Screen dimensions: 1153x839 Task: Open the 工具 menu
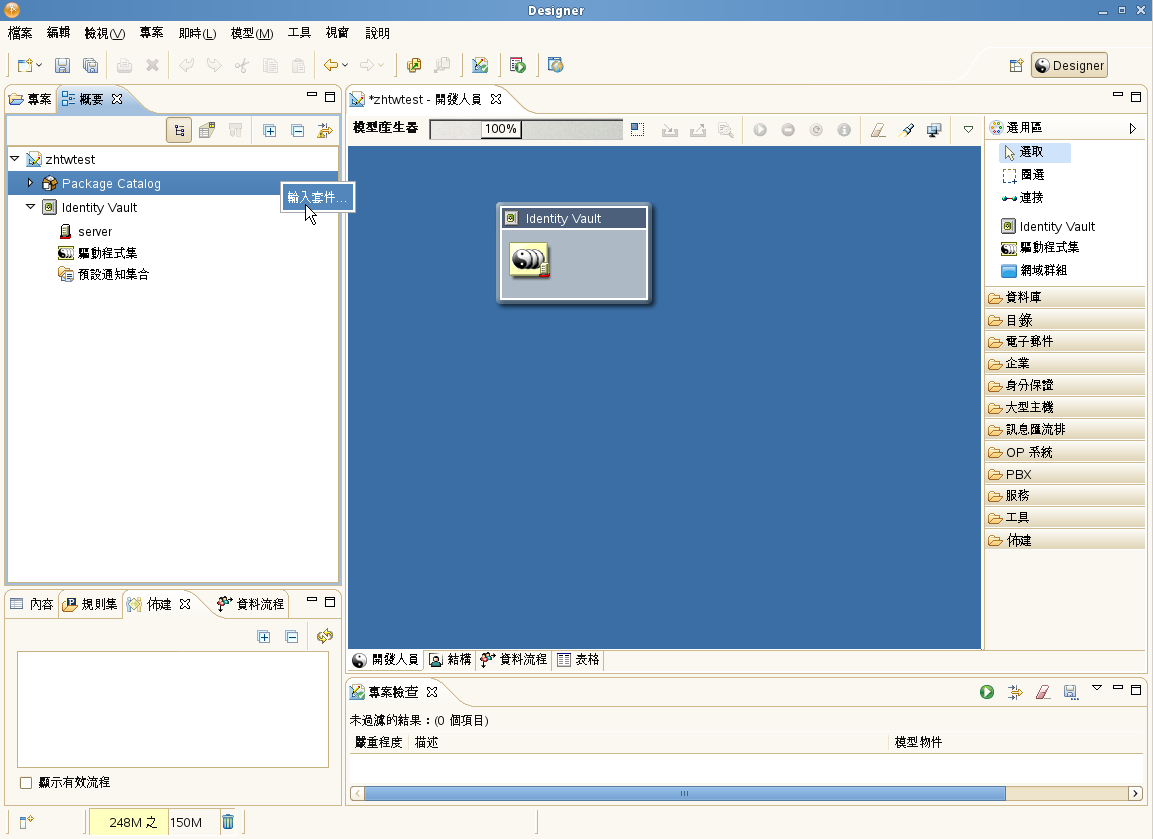point(299,33)
